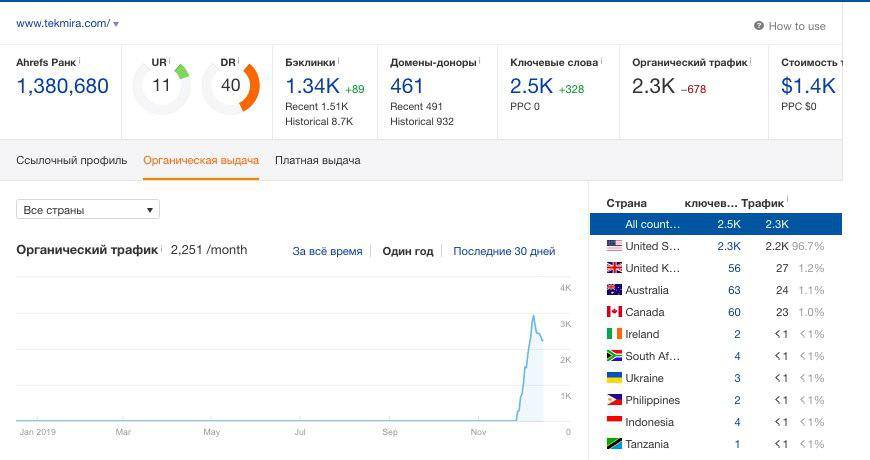Click the Philippines country name
The height and width of the screenshot is (460, 870).
tap(652, 400)
